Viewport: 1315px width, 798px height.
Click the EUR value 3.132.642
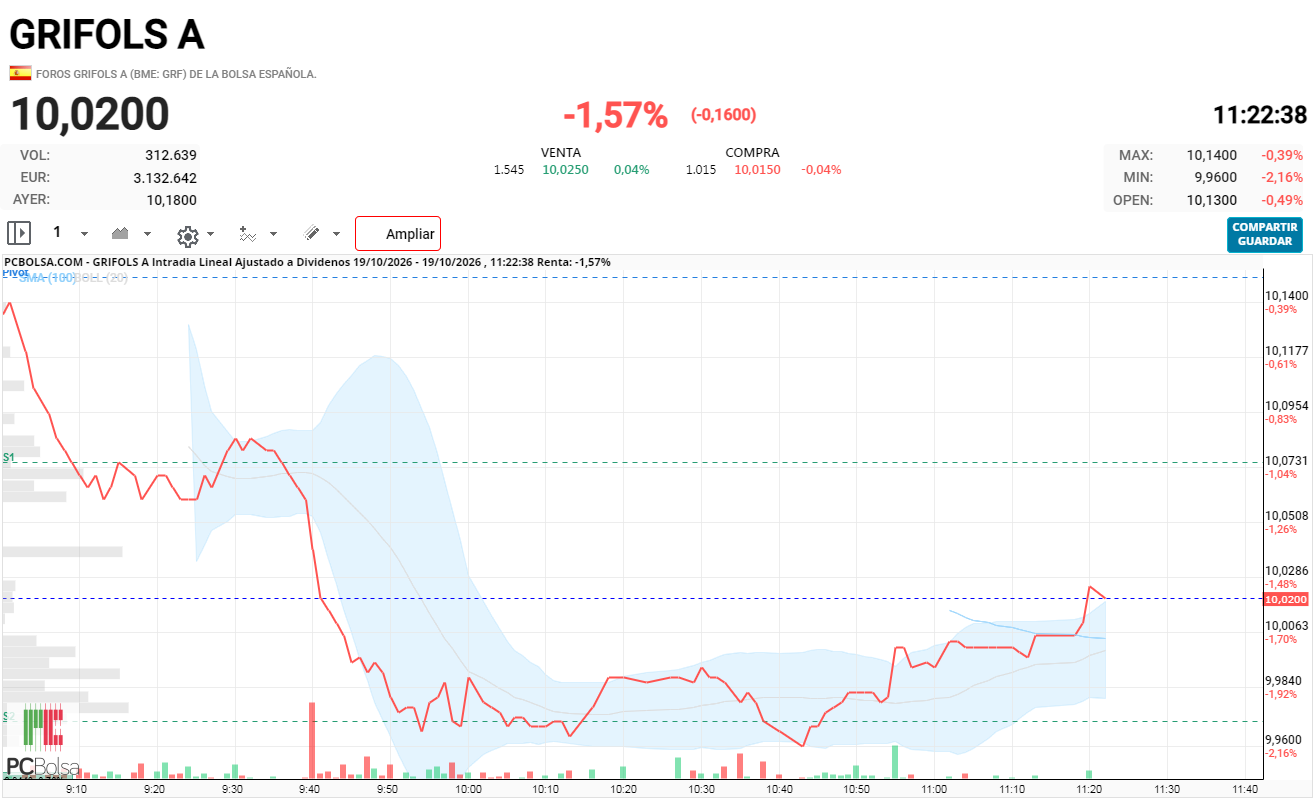tap(165, 177)
